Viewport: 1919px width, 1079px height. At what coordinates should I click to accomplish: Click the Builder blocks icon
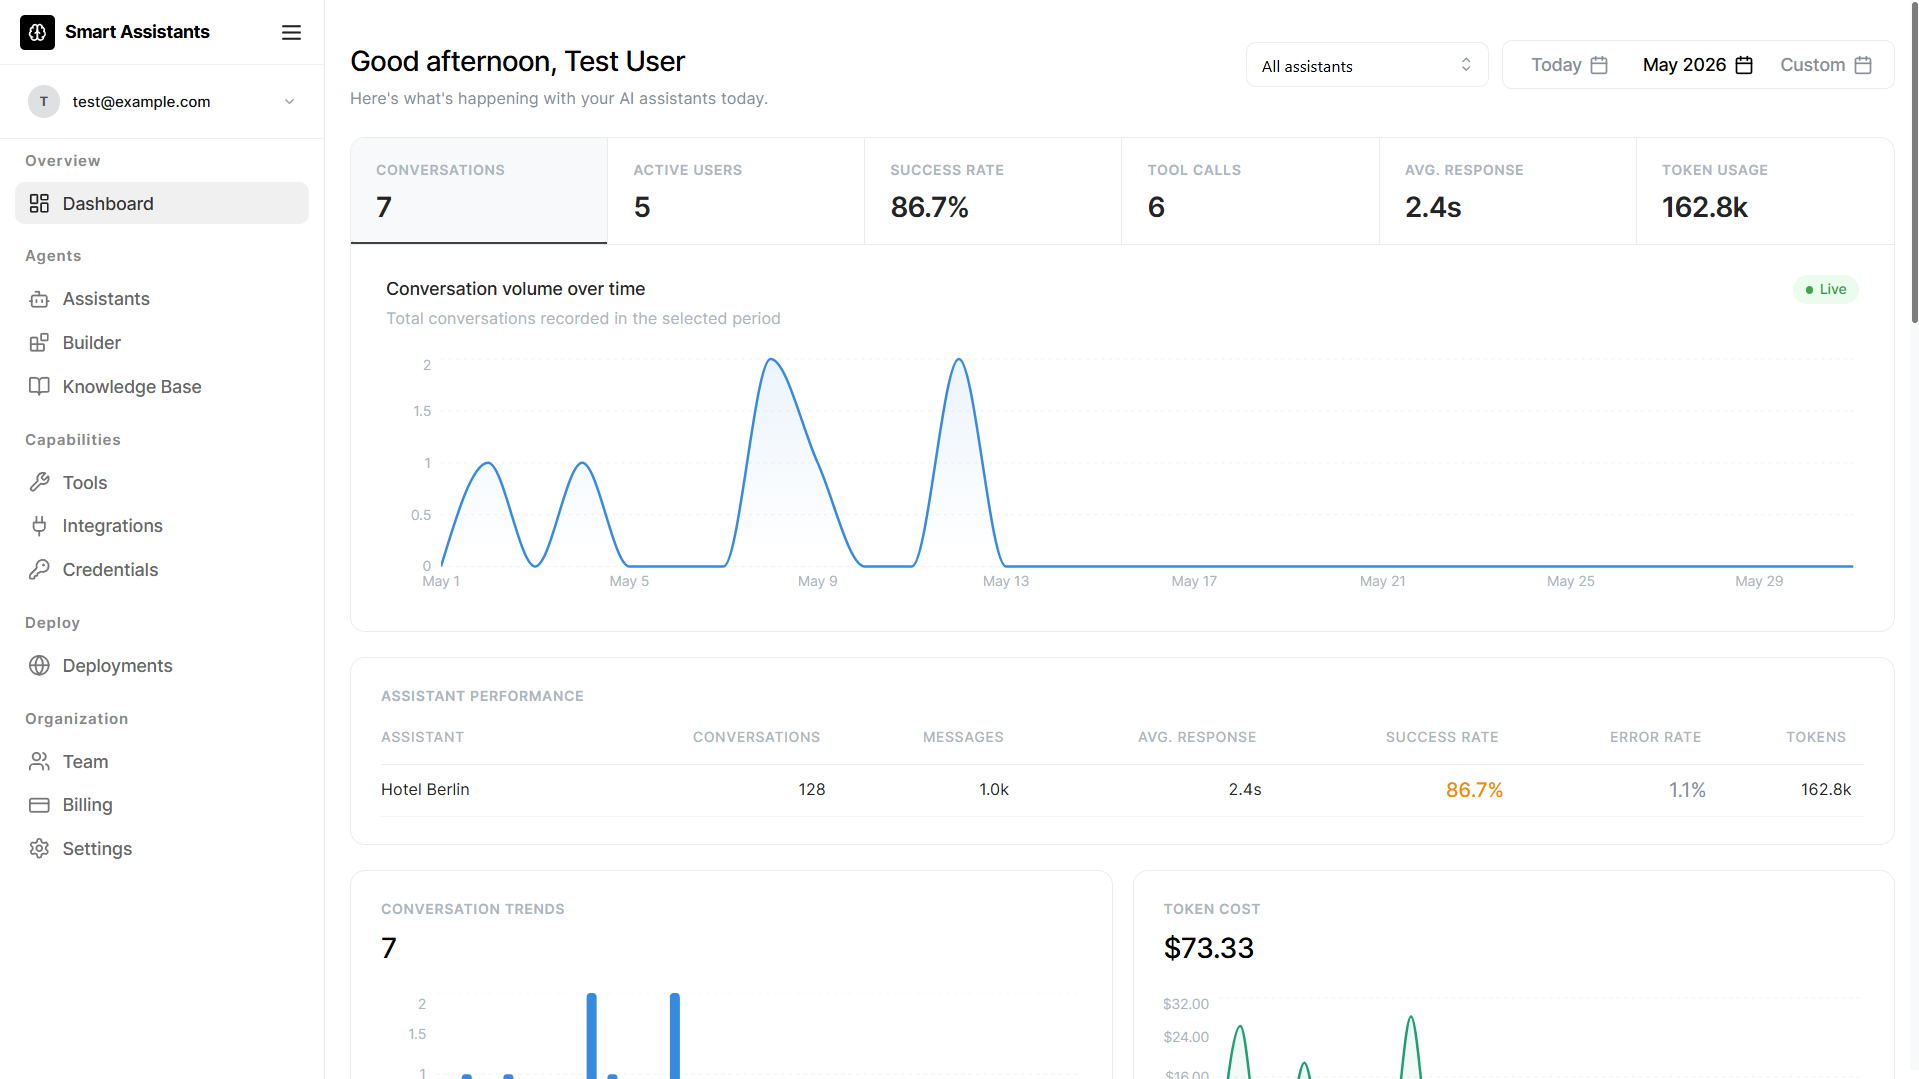click(x=39, y=343)
